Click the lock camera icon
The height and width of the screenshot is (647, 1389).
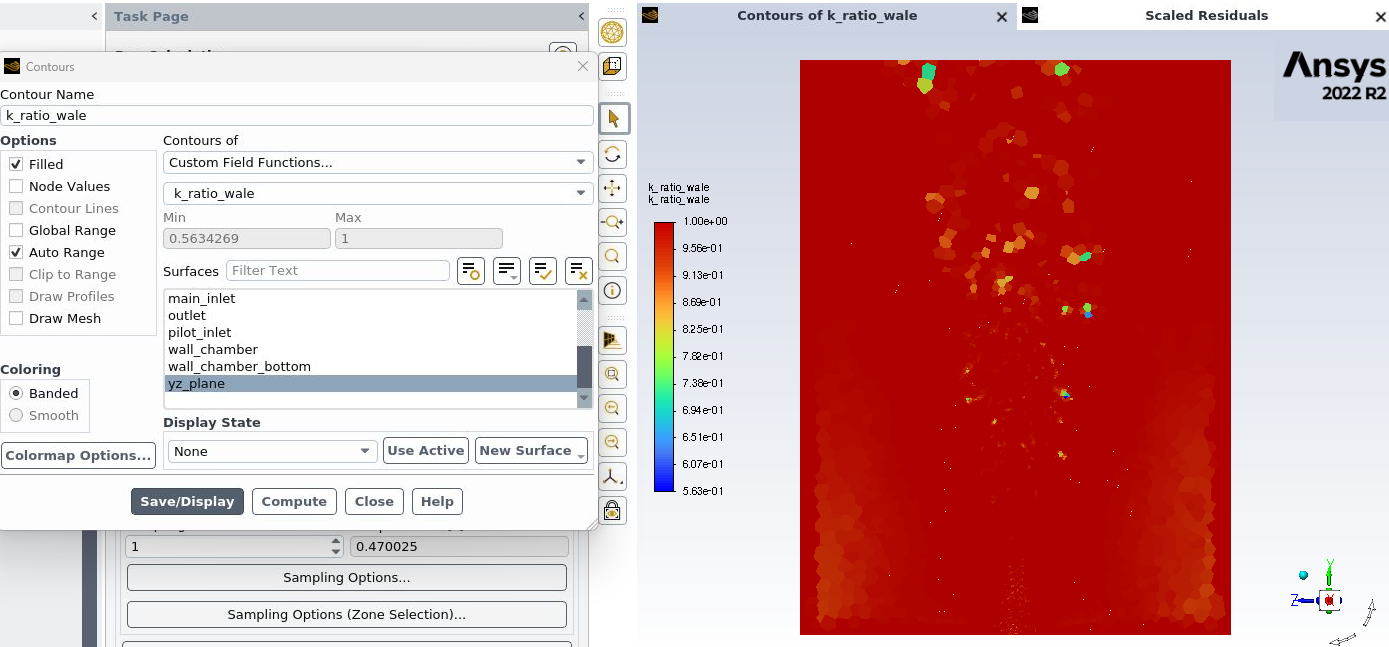613,511
